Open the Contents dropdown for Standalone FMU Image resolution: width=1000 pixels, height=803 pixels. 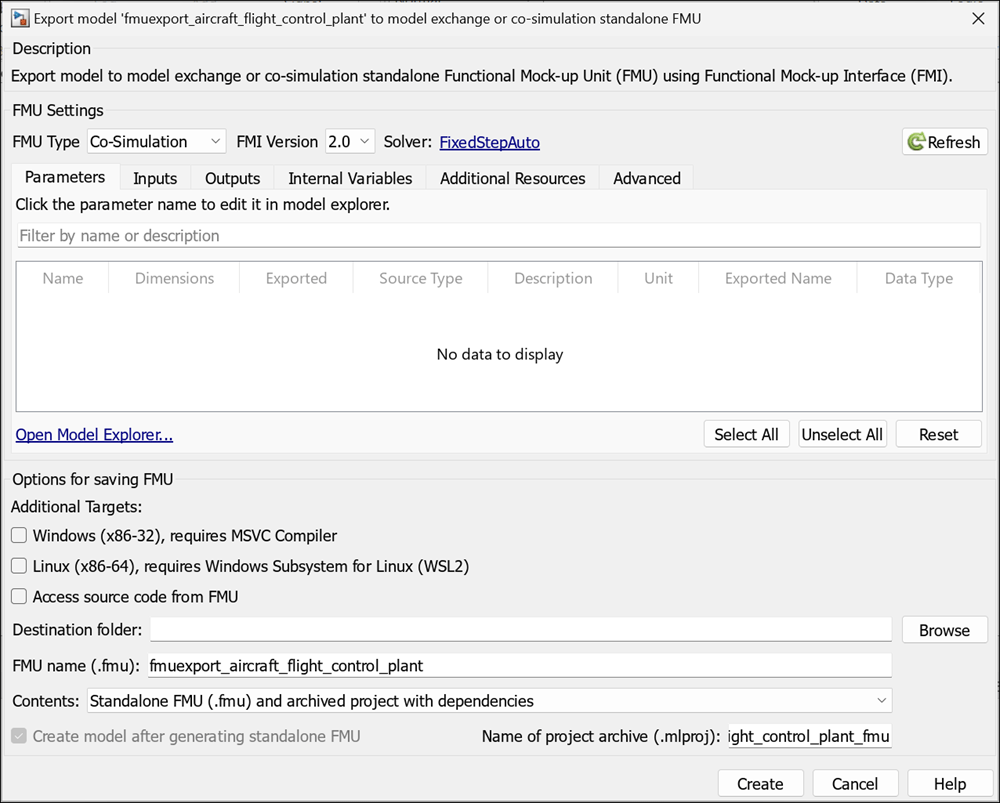pyautogui.click(x=489, y=701)
